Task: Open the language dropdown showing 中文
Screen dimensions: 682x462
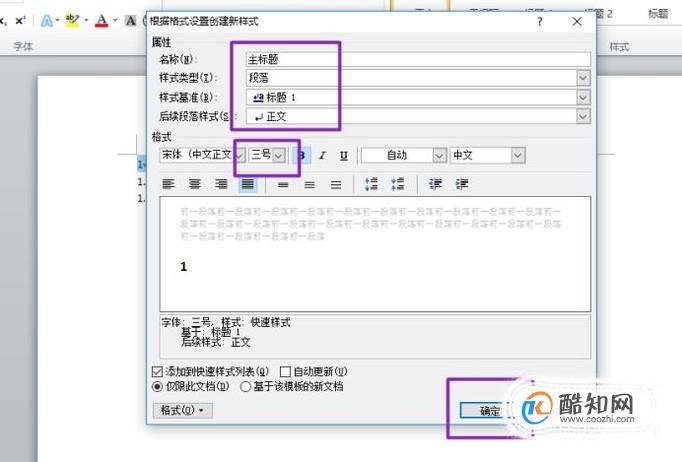Action: pos(518,155)
